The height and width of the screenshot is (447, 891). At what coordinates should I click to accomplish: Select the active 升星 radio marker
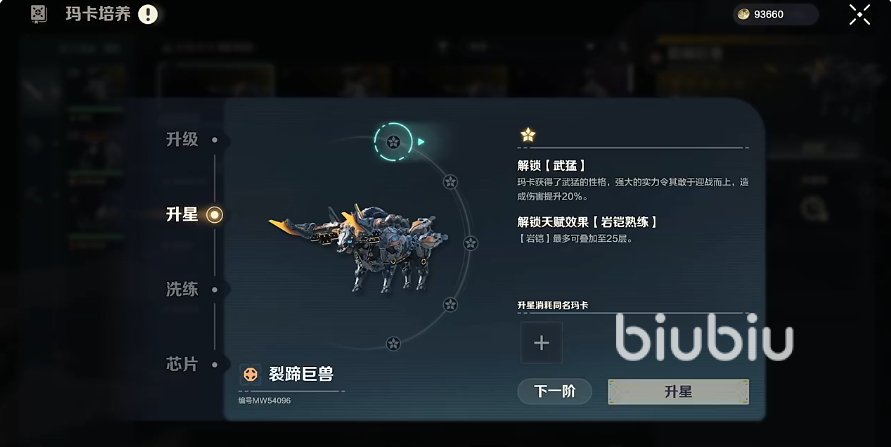click(x=214, y=215)
